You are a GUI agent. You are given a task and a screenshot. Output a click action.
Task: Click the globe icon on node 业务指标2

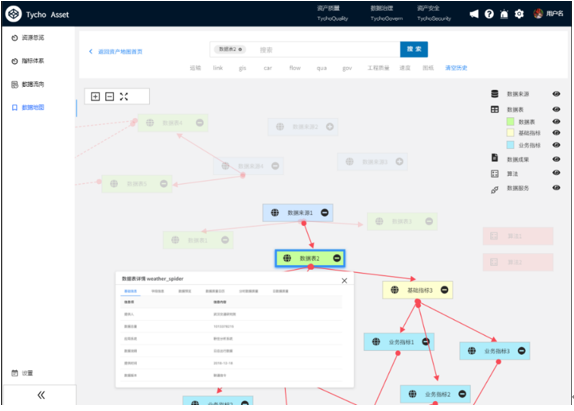click(x=413, y=394)
